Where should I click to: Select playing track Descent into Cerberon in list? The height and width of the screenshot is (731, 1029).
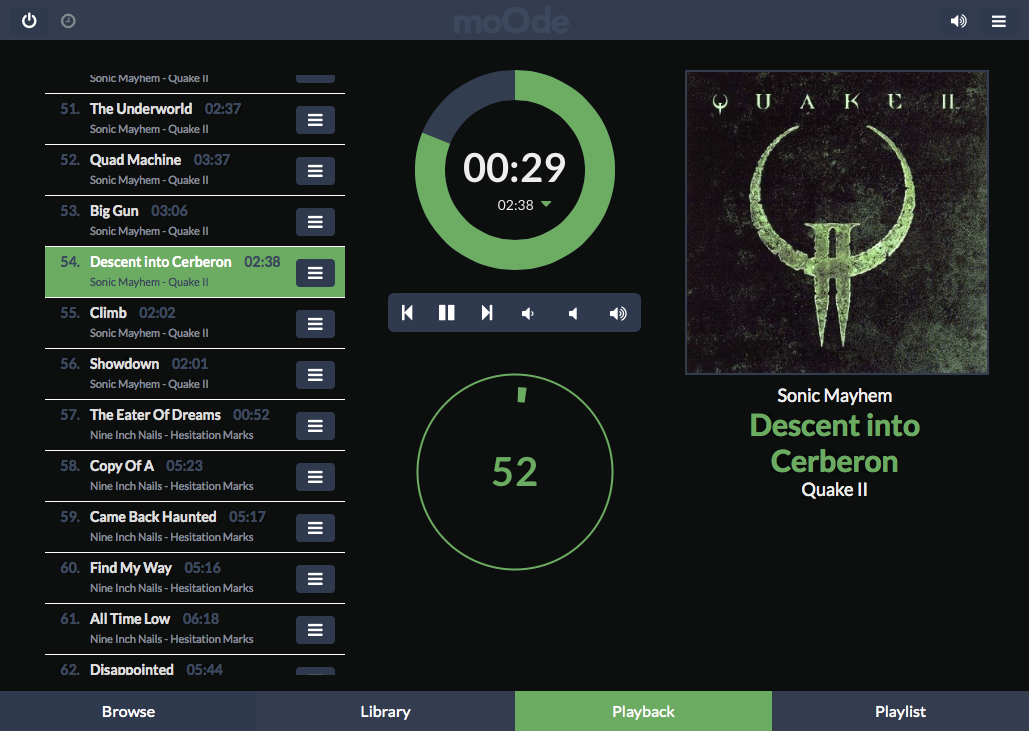point(195,272)
